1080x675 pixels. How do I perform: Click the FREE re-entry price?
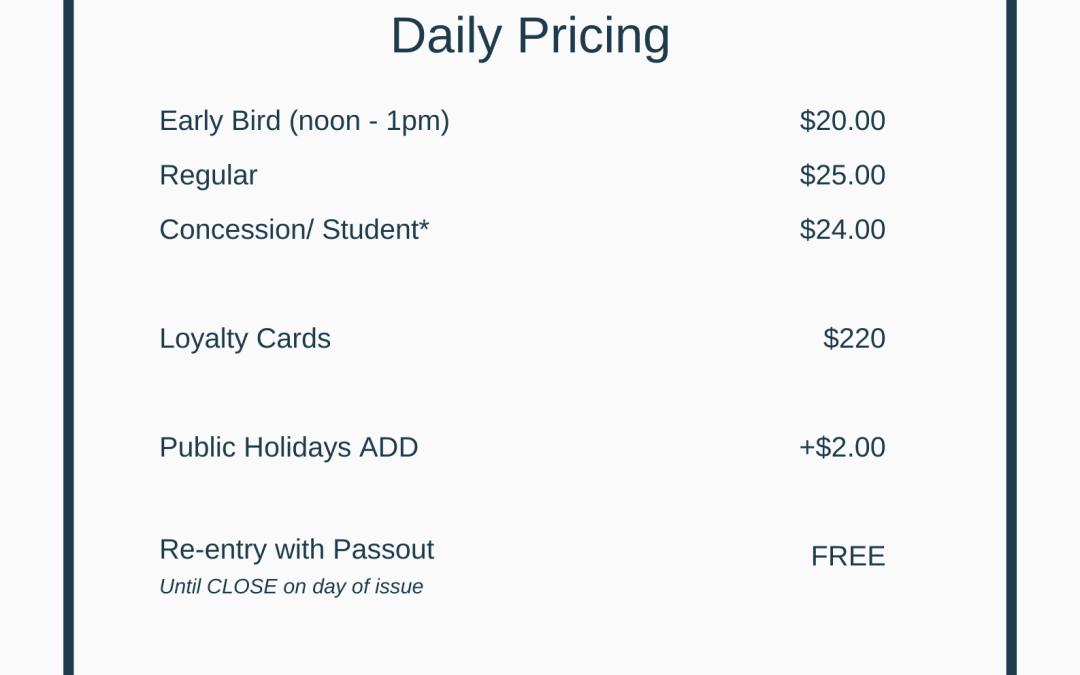pyautogui.click(x=848, y=556)
